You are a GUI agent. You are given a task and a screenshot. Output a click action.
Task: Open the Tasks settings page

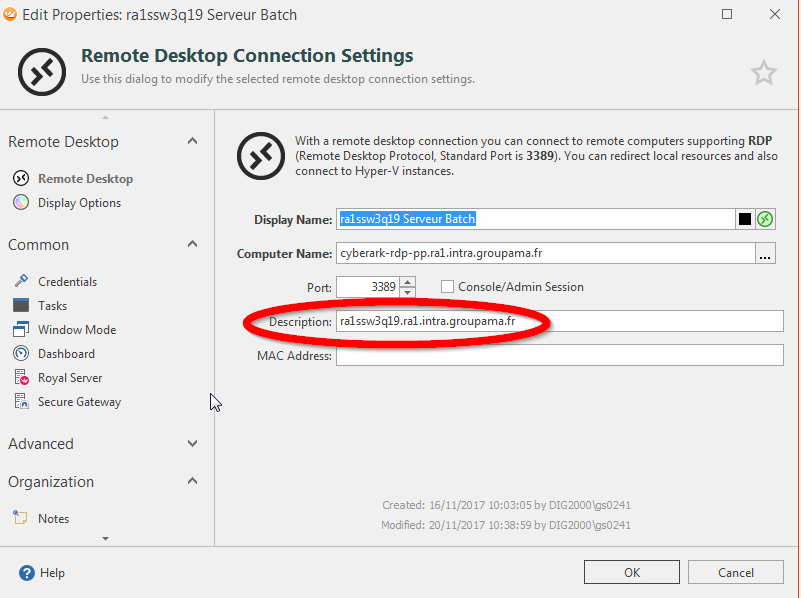52,306
